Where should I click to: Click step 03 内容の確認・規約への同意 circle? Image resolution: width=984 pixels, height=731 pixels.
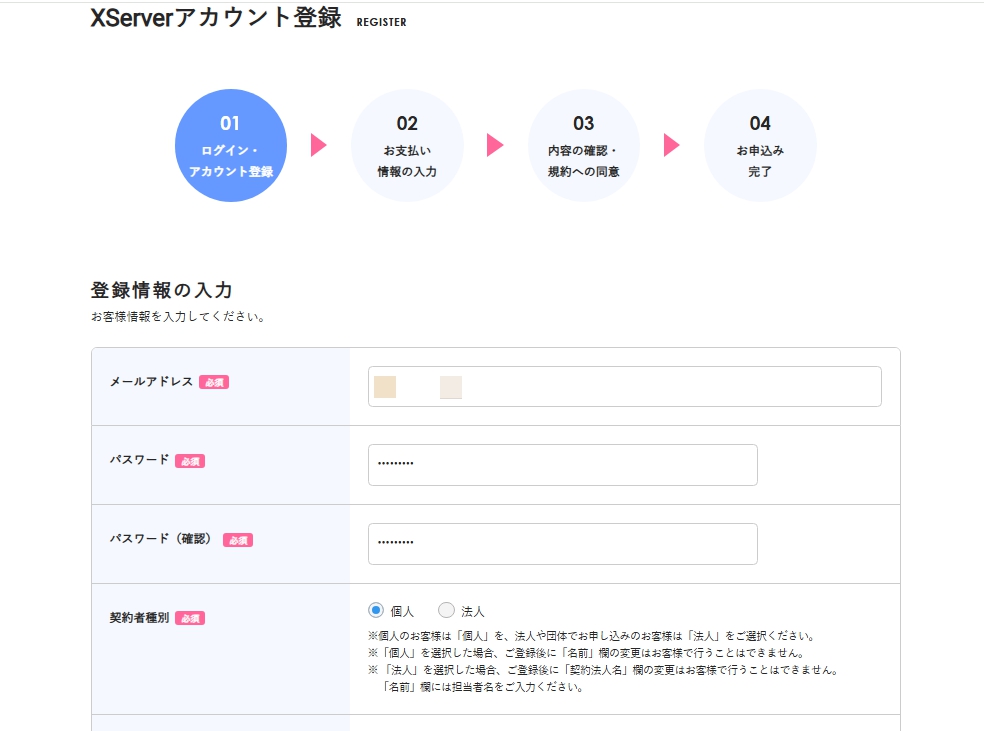(x=584, y=144)
